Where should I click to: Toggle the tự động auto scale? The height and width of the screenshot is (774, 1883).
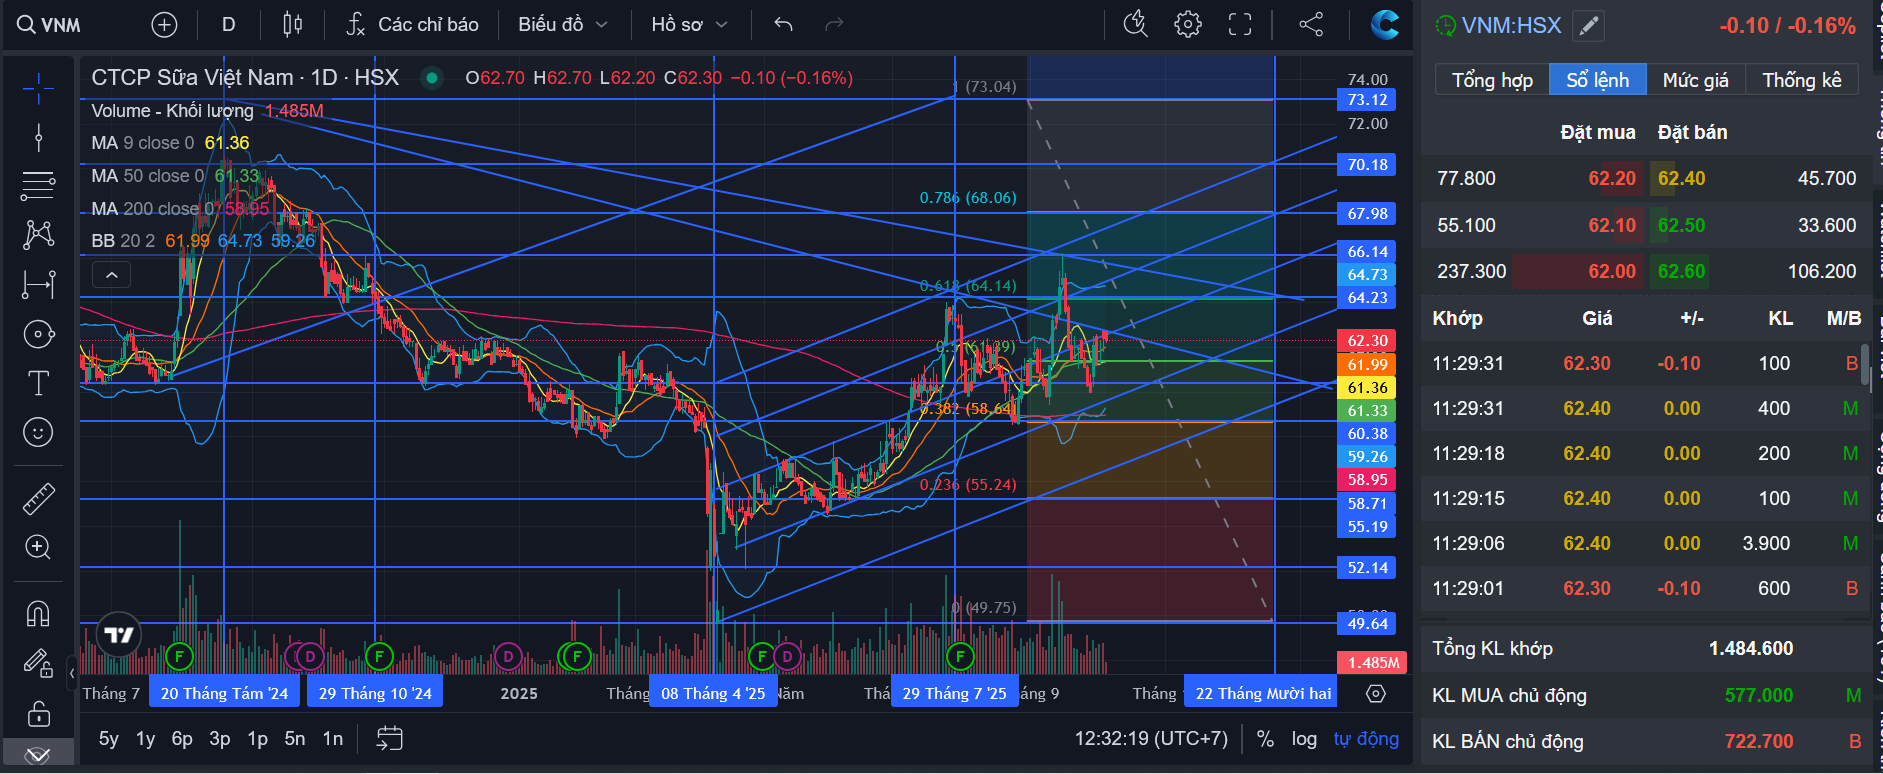pyautogui.click(x=1366, y=739)
